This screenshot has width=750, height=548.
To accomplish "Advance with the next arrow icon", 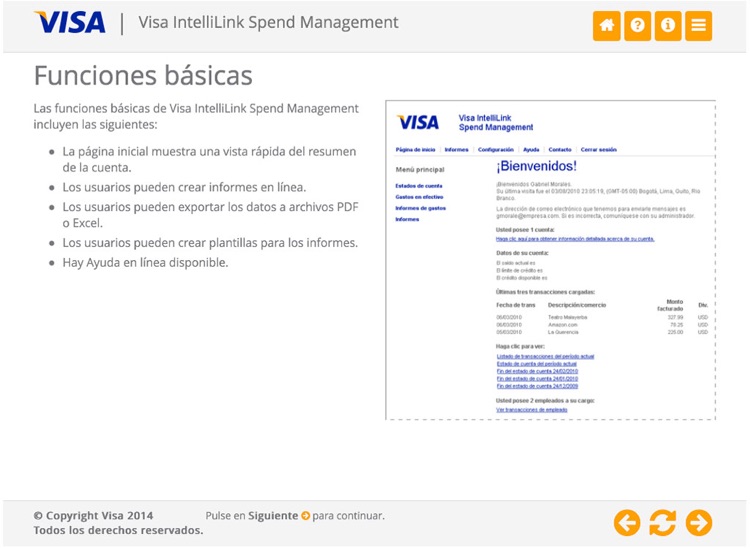I will tap(699, 523).
